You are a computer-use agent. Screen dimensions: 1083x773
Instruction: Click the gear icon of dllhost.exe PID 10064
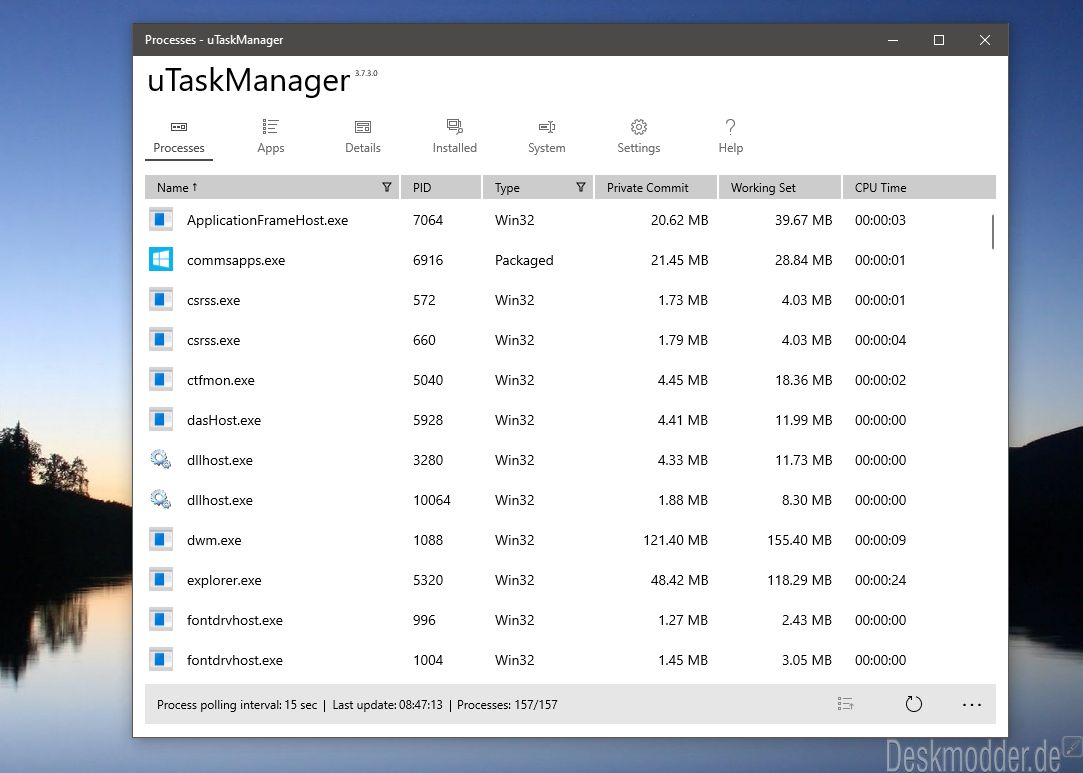tap(161, 499)
